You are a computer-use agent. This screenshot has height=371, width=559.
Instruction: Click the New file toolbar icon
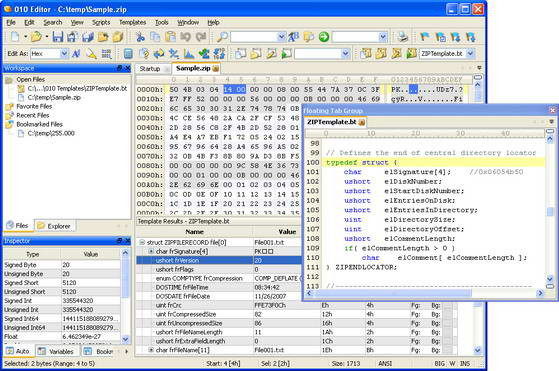(x=15, y=37)
